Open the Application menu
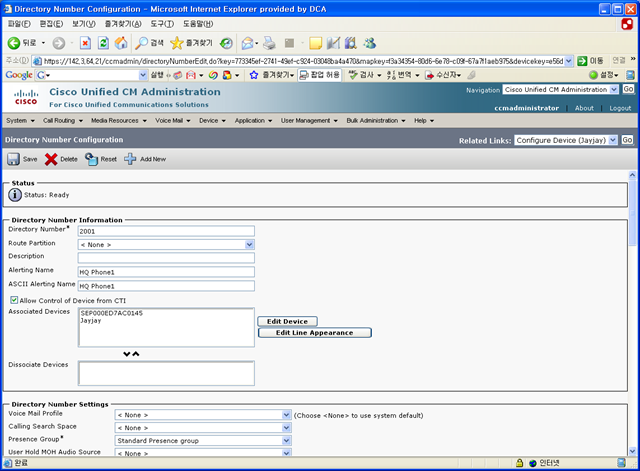Image resolution: width=640 pixels, height=471 pixels. click(x=253, y=120)
